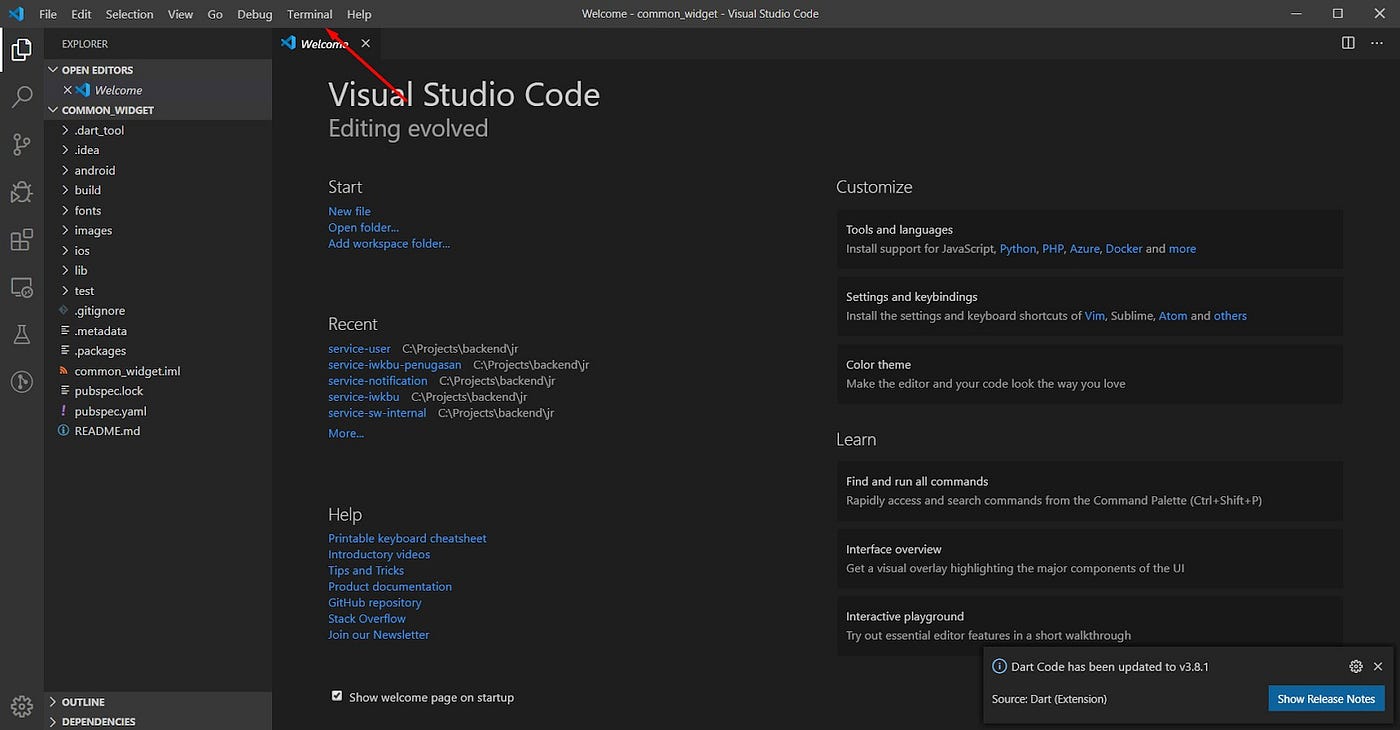
Task: Click the More... link under Recent
Action: [x=346, y=433]
